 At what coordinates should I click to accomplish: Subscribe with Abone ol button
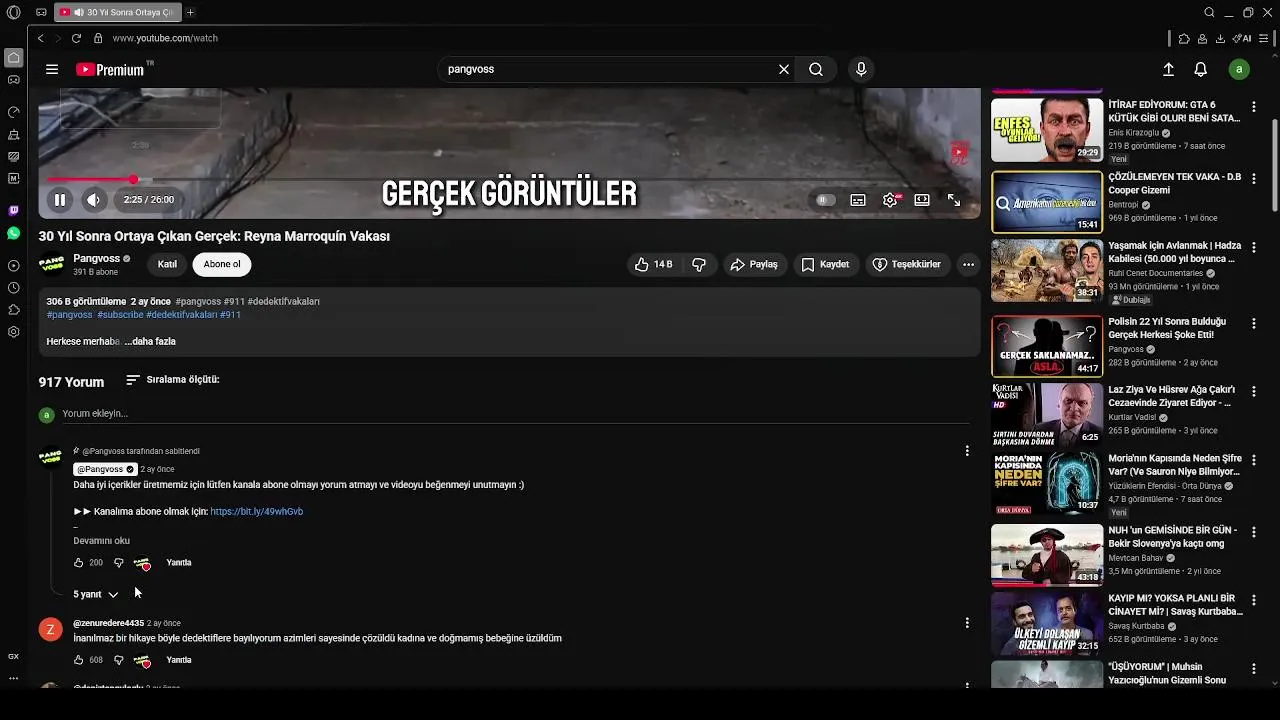(x=222, y=264)
